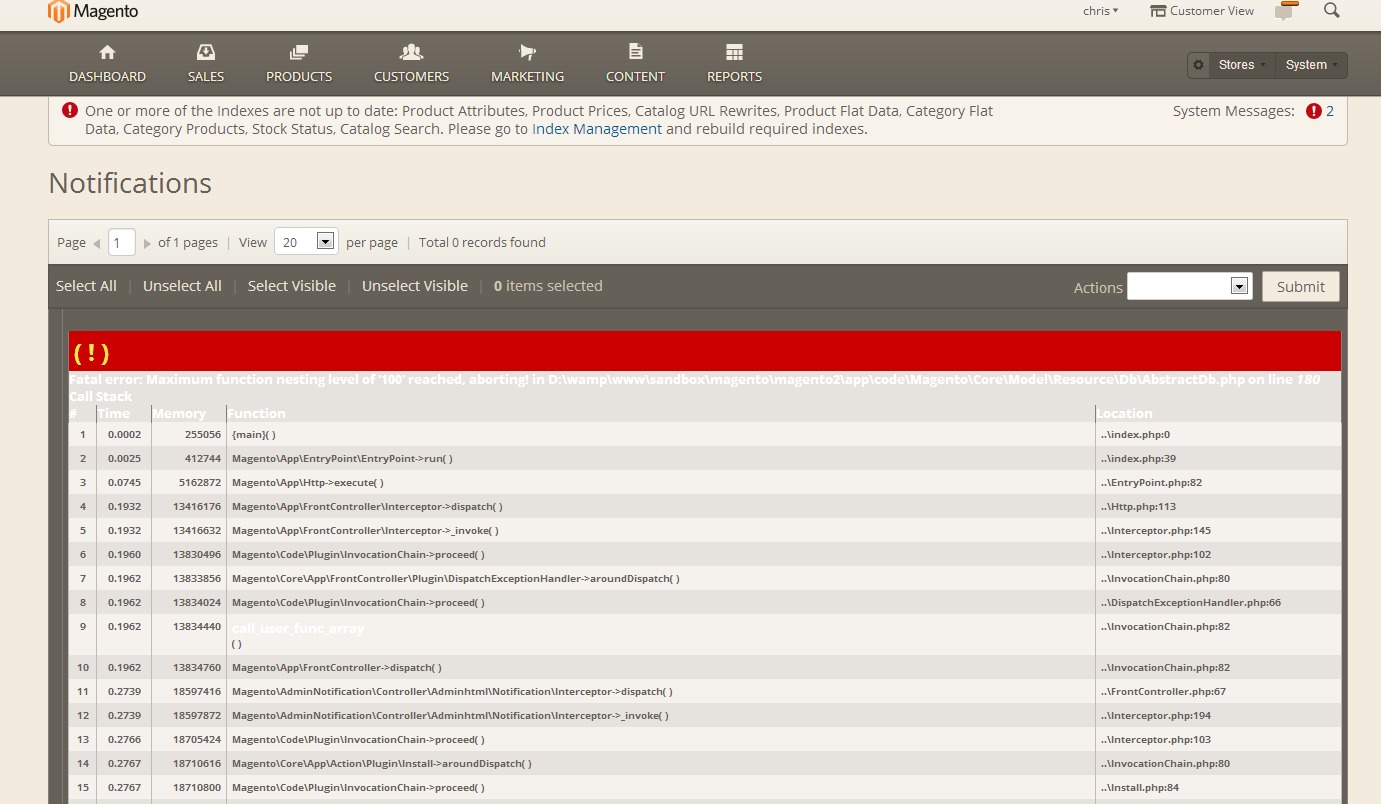Screen dimensions: 1381x804
Task: Click the search magnifier icon
Action: pos(1331,10)
